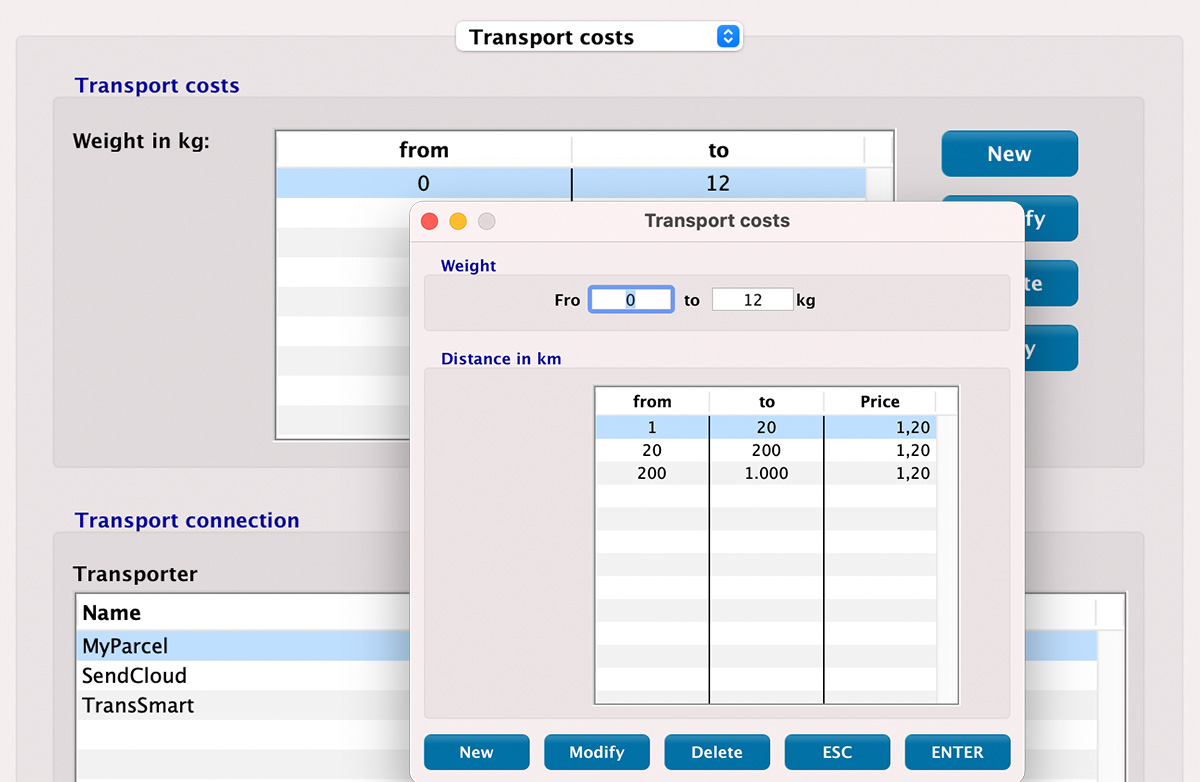Select MyParcel in the Transporter list
The height and width of the screenshot is (782, 1200).
pos(200,645)
